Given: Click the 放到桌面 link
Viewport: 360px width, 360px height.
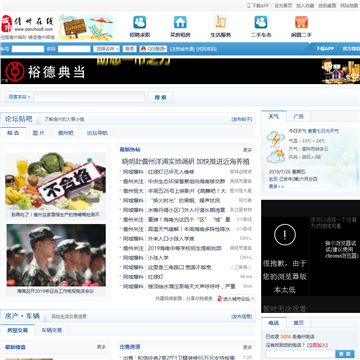Looking at the screenshot, I should click(327, 6).
